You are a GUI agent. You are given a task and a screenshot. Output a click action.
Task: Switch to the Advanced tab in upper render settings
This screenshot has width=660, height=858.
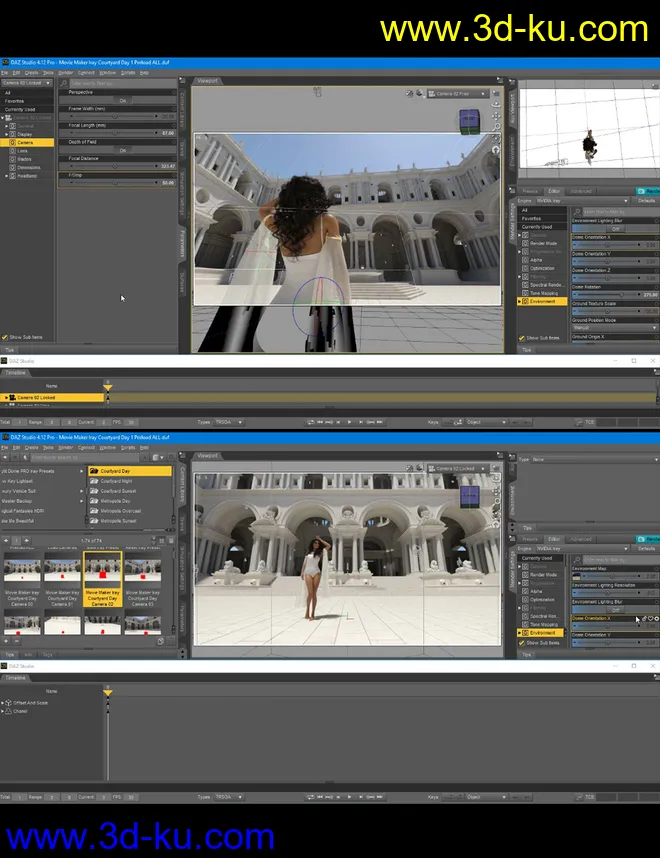pos(581,191)
